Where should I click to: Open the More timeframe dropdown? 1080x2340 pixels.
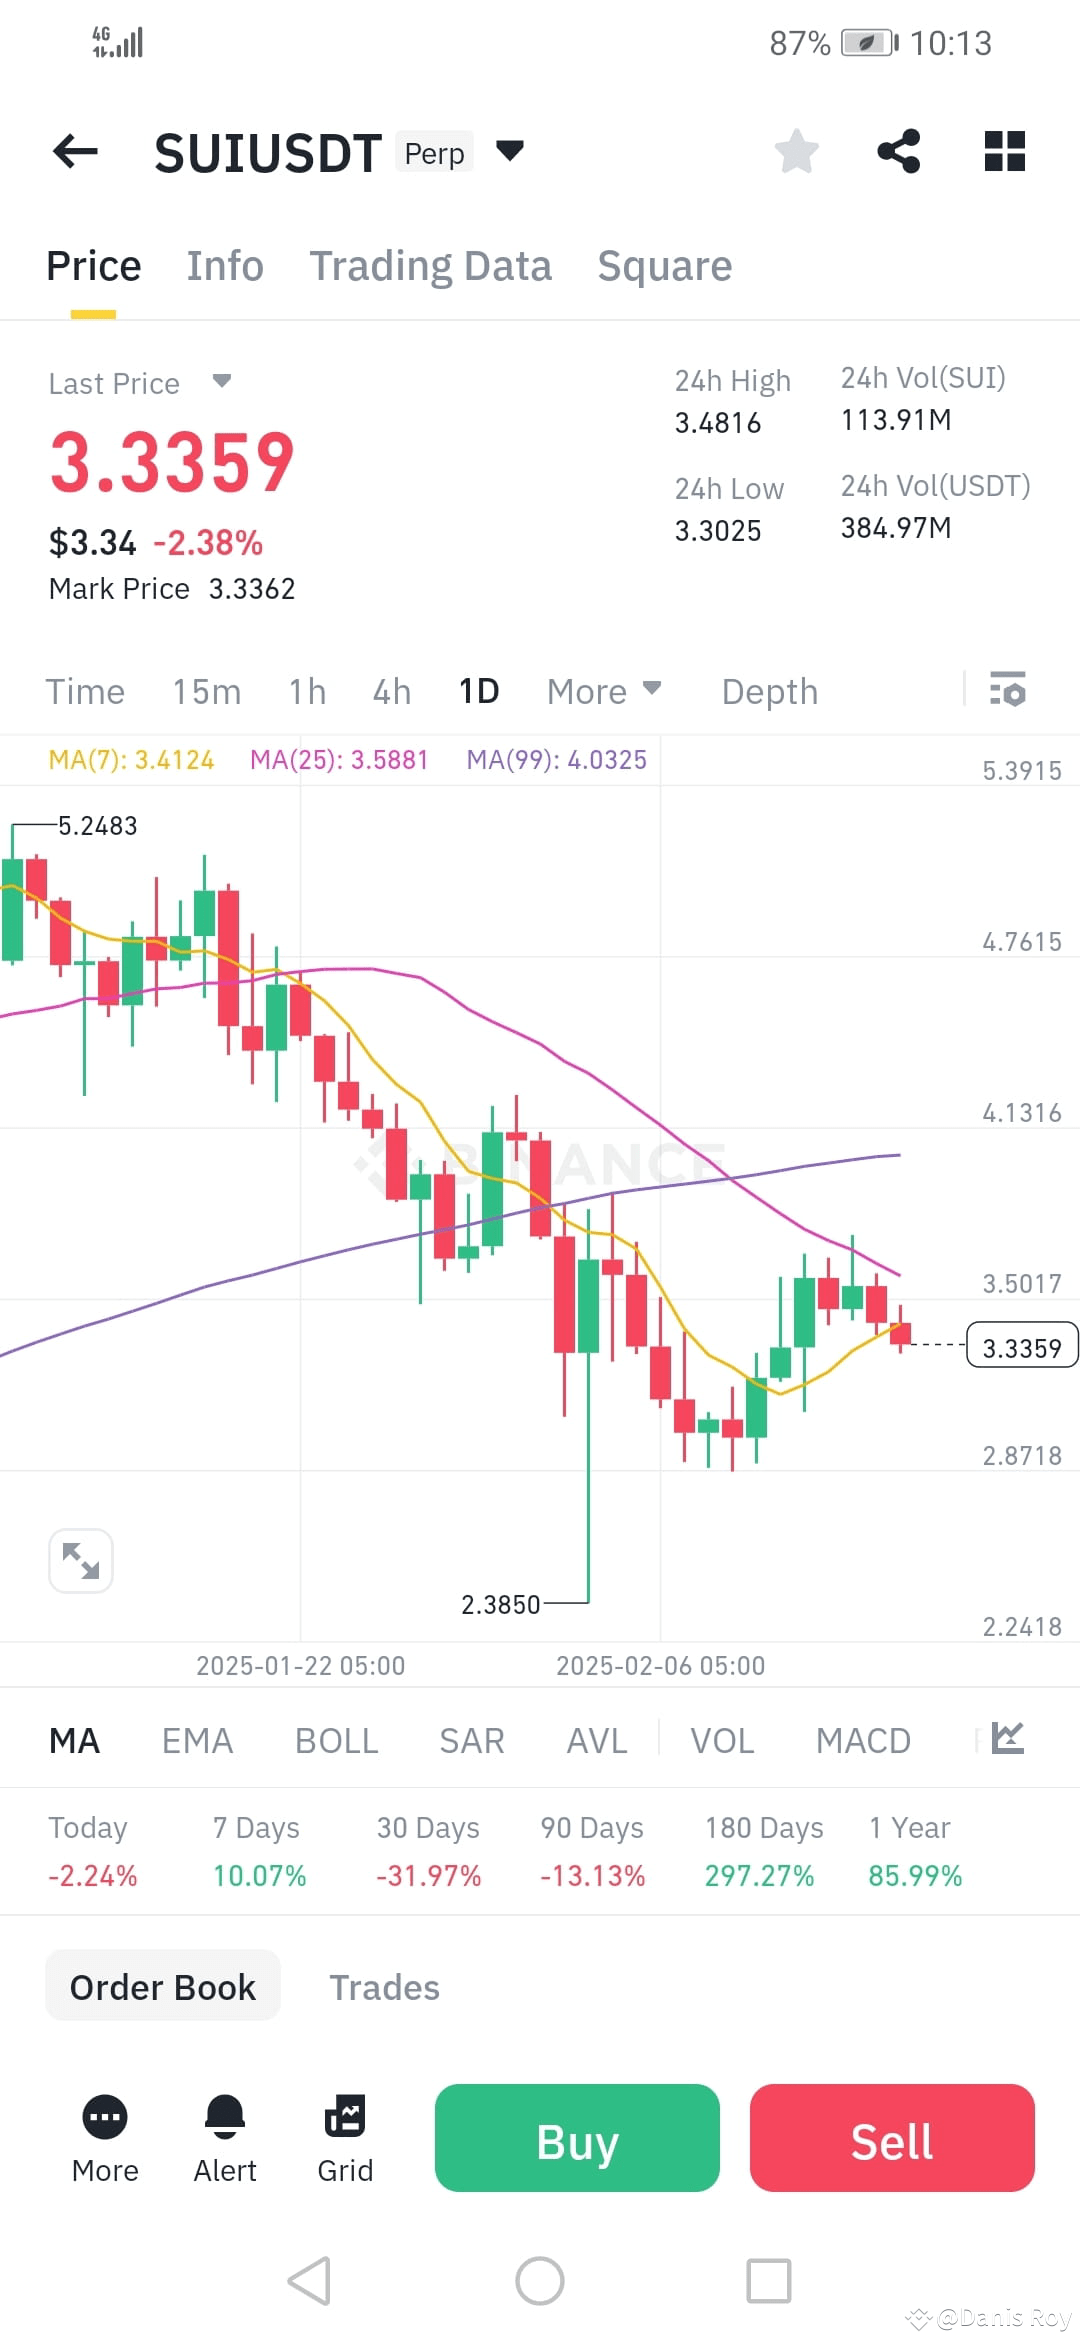(604, 690)
